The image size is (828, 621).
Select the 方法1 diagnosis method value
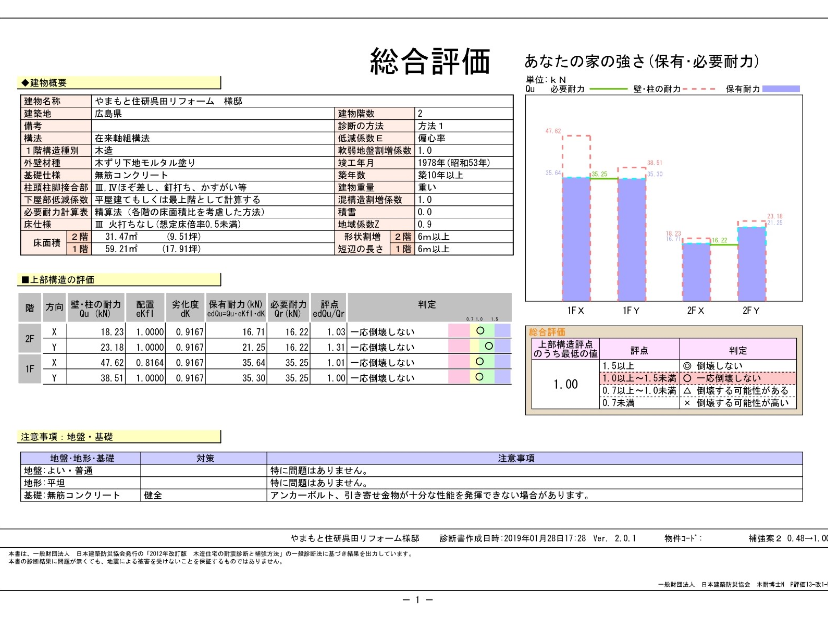coord(430,126)
